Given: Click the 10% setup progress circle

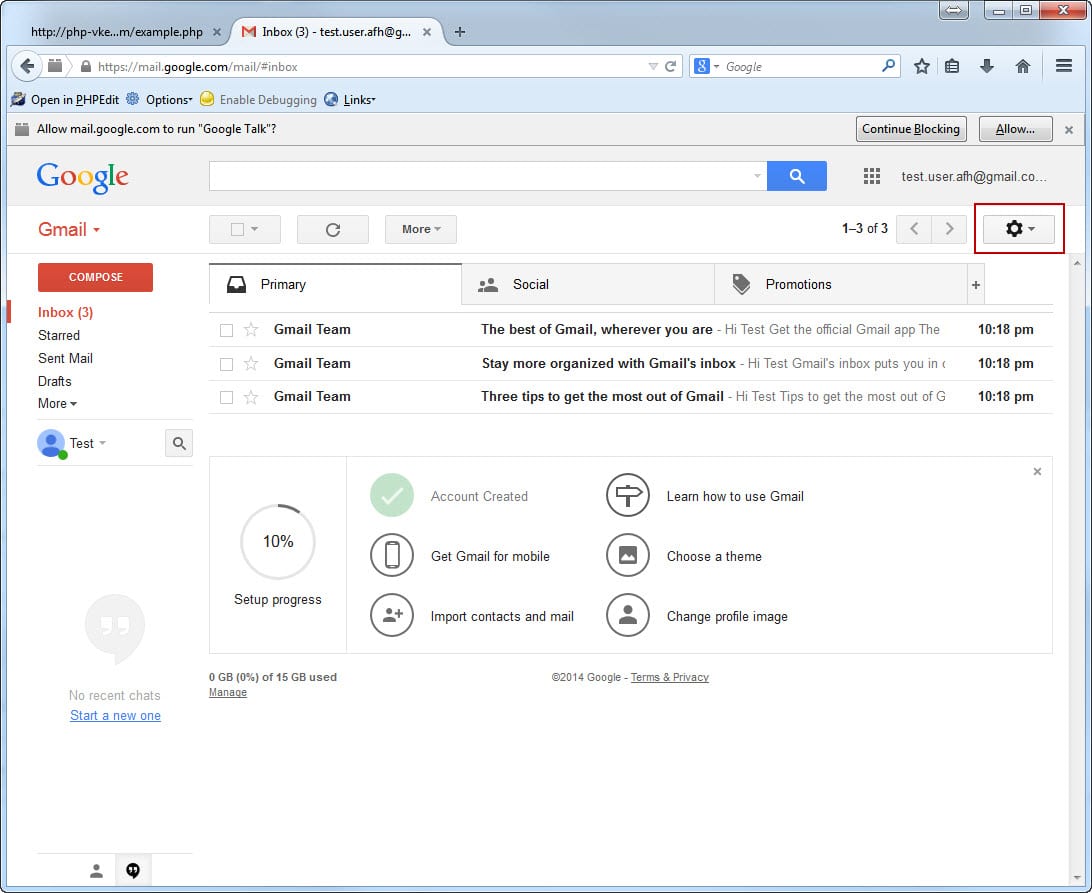Looking at the screenshot, I should click(278, 542).
